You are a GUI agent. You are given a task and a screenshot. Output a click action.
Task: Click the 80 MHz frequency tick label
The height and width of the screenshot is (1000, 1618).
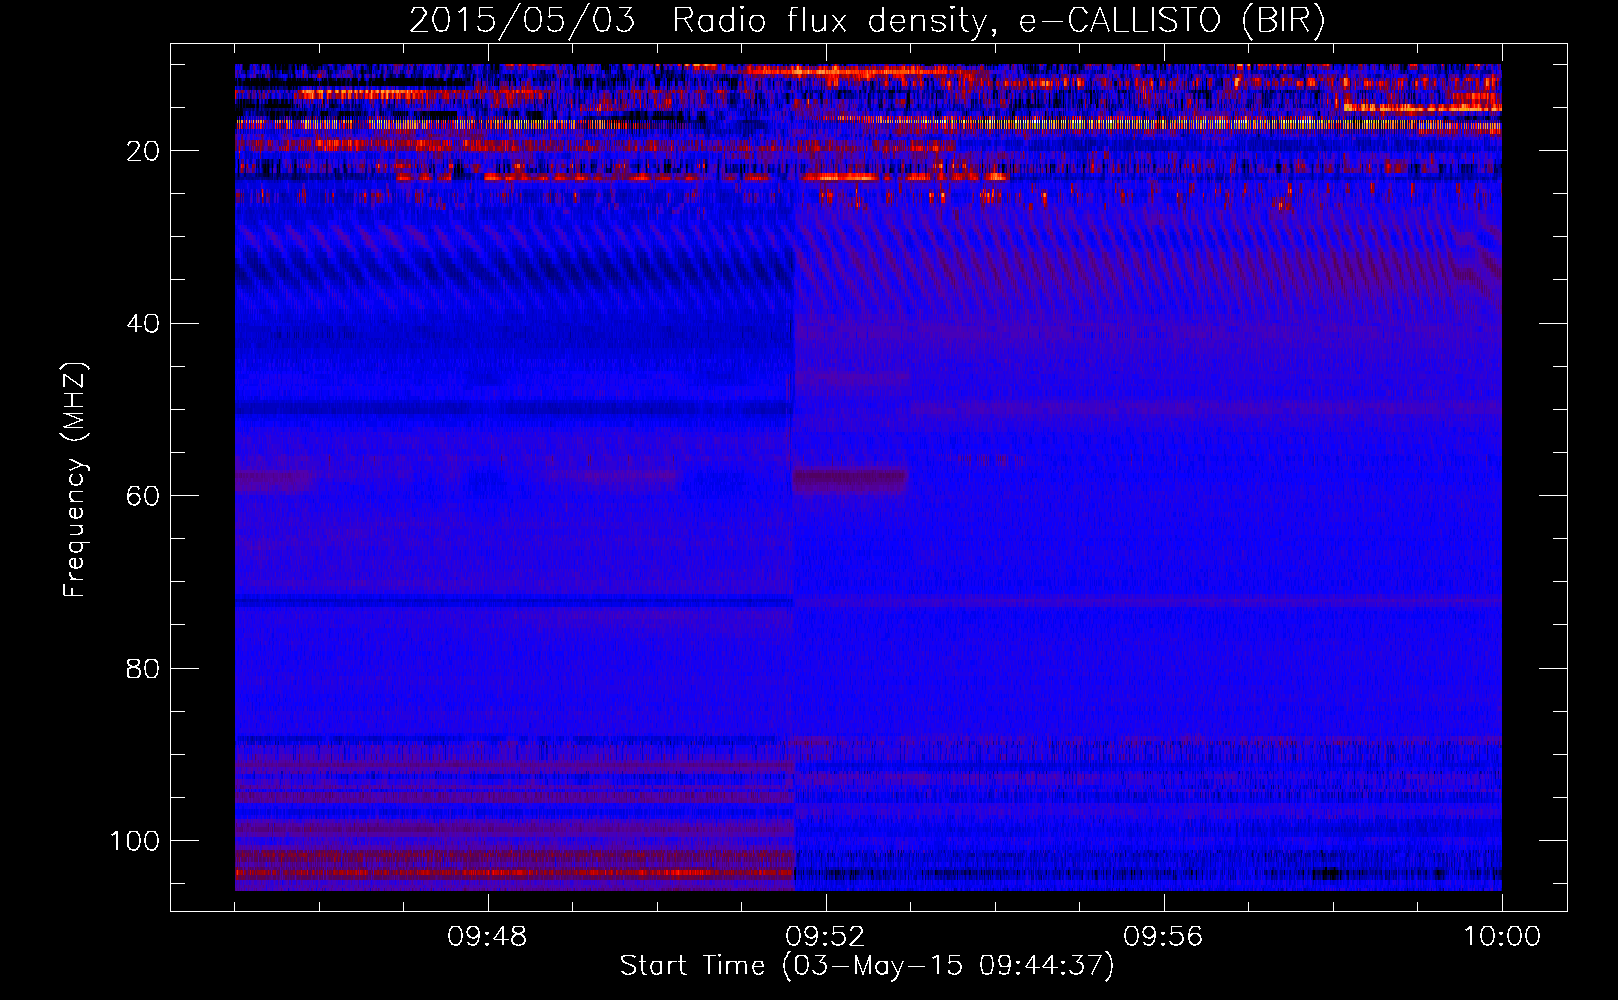[142, 669]
